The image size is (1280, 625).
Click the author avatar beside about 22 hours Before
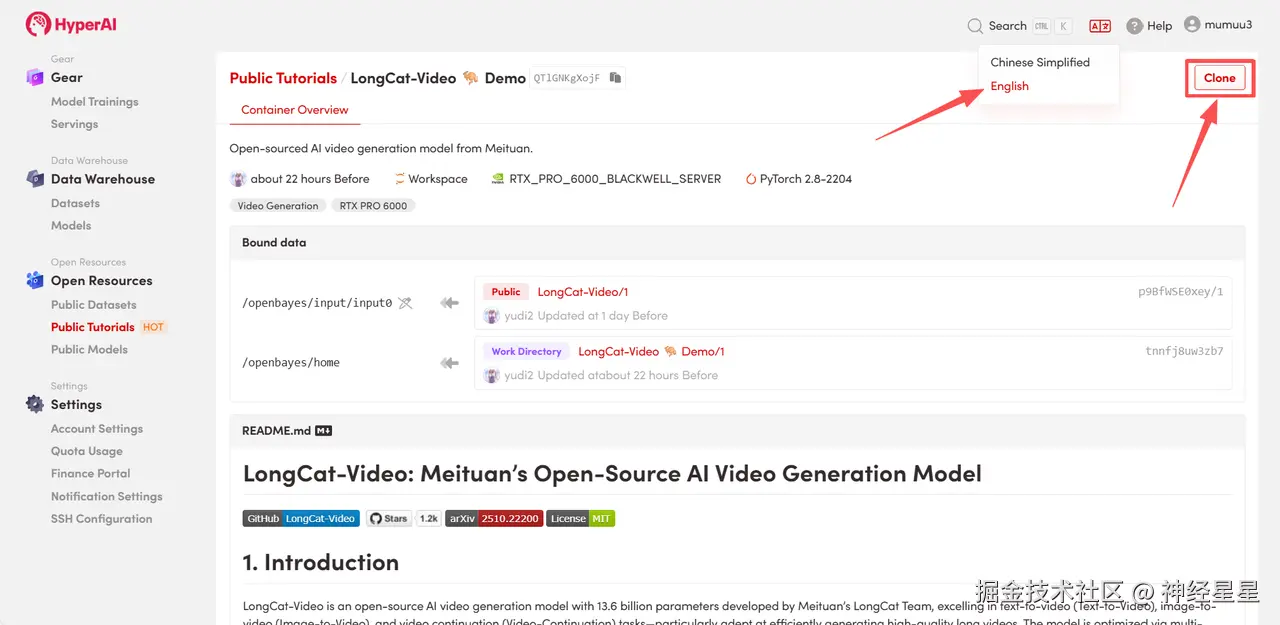(x=238, y=179)
